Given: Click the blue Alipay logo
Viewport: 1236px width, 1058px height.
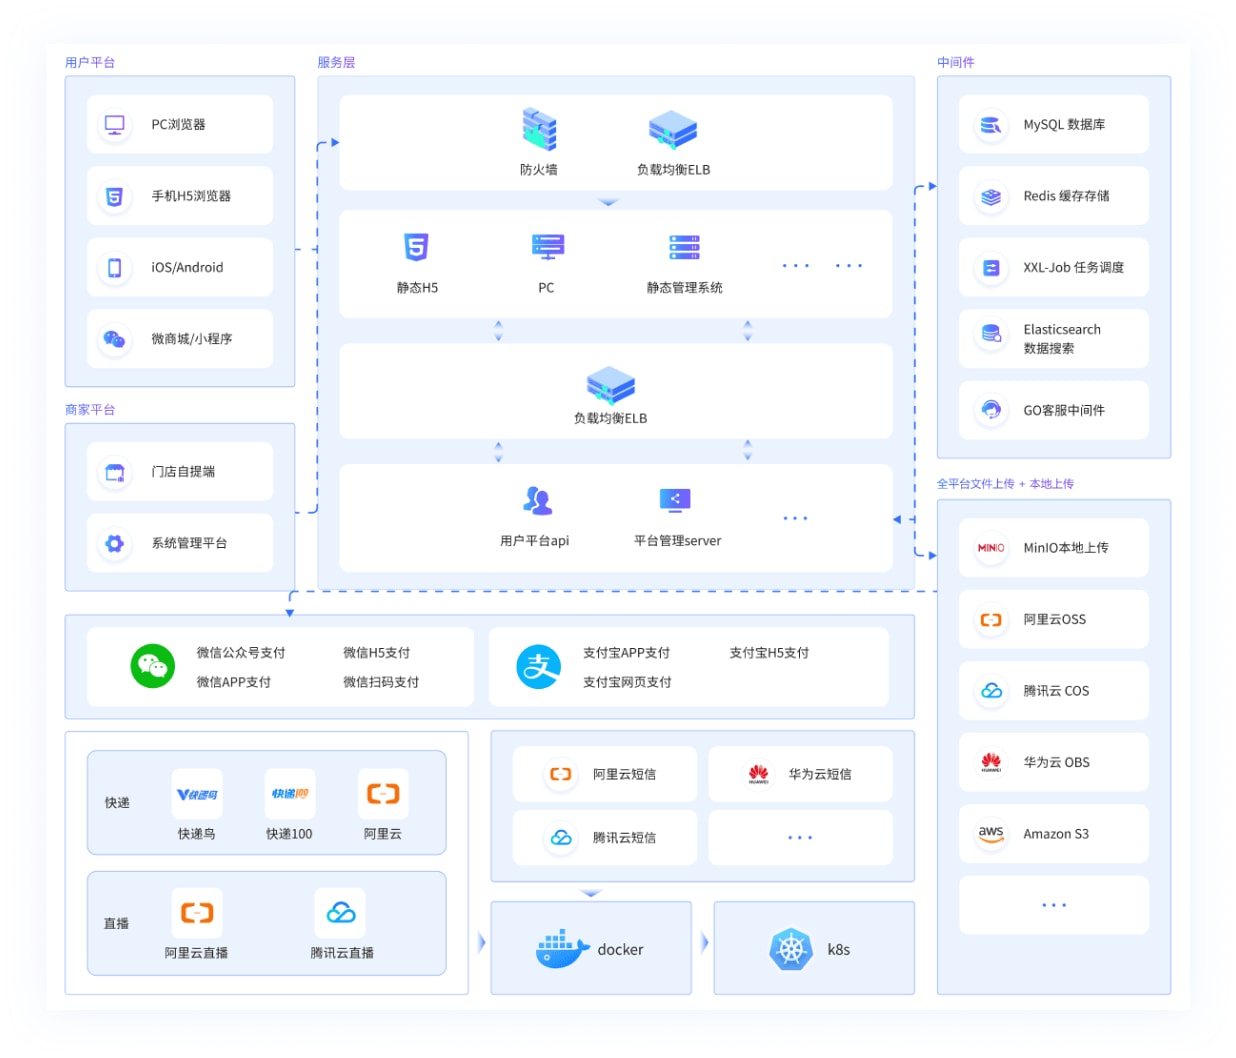Looking at the screenshot, I should pos(538,666).
